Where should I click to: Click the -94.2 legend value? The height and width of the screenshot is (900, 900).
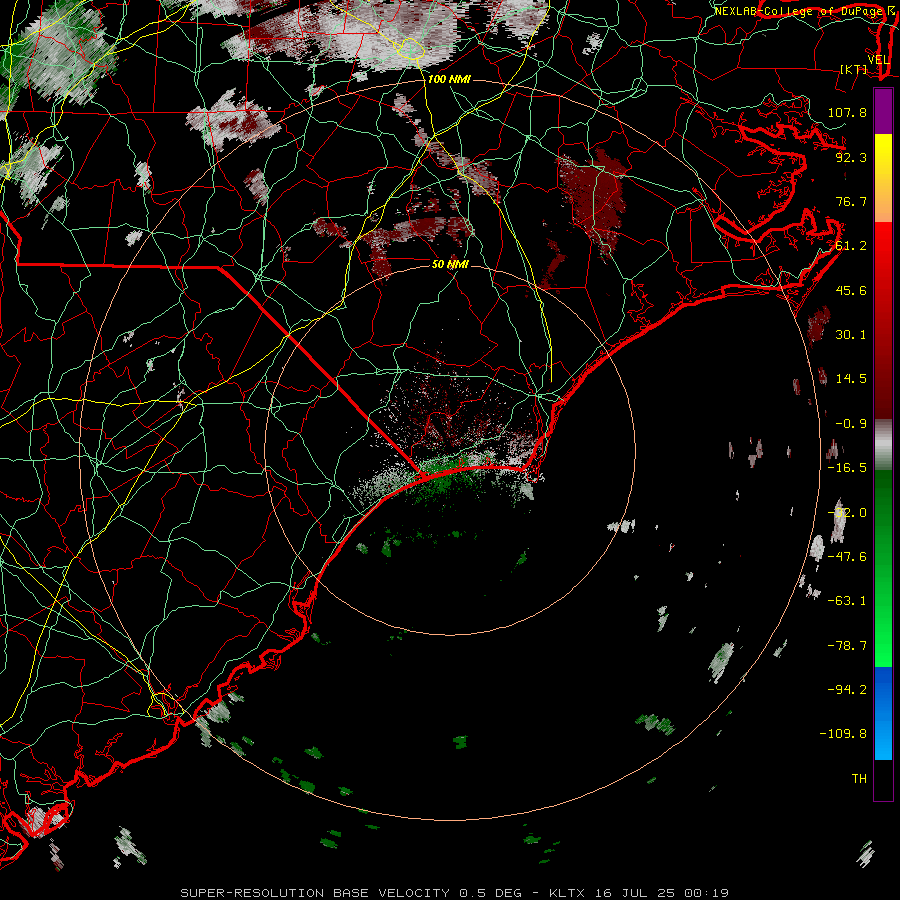click(847, 690)
